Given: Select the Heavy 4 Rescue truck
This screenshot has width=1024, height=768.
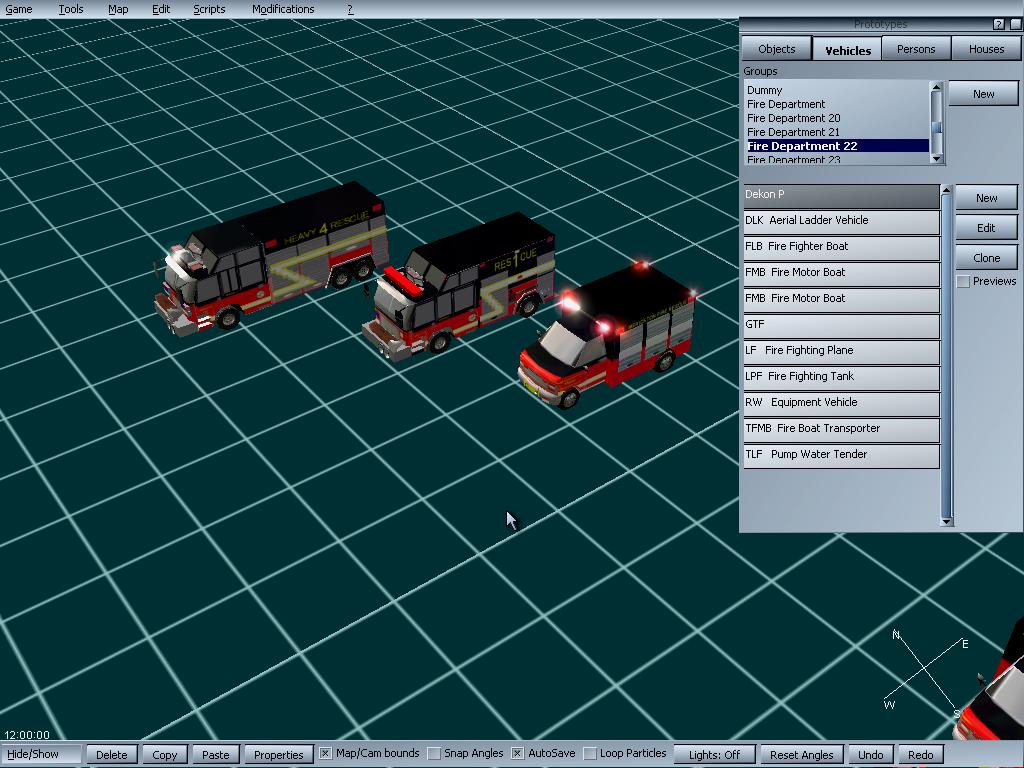Looking at the screenshot, I should click(271, 258).
